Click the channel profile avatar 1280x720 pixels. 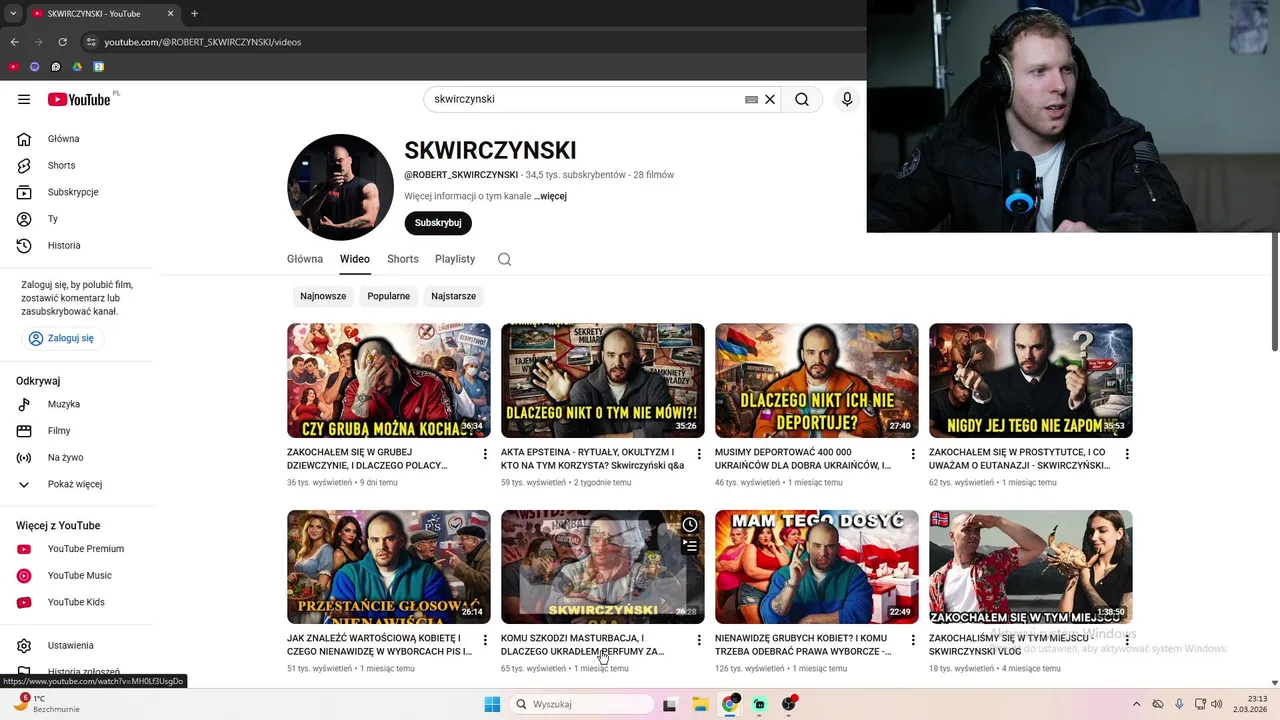(x=340, y=187)
